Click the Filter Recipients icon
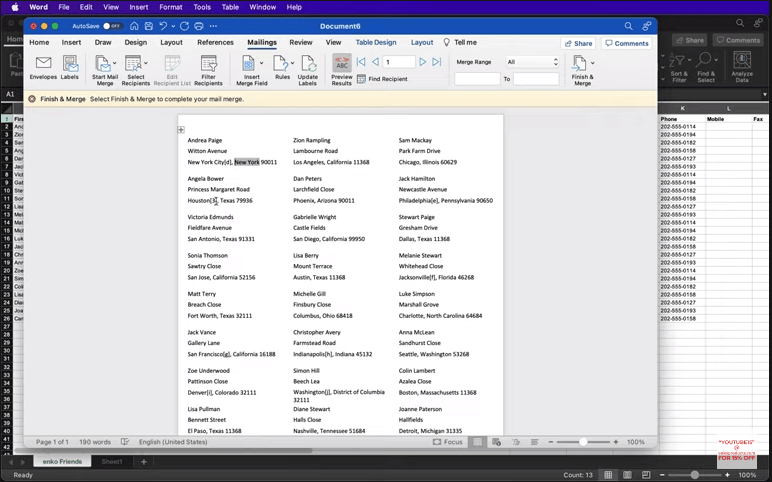Viewport: 772px width, 482px height. pos(208,64)
